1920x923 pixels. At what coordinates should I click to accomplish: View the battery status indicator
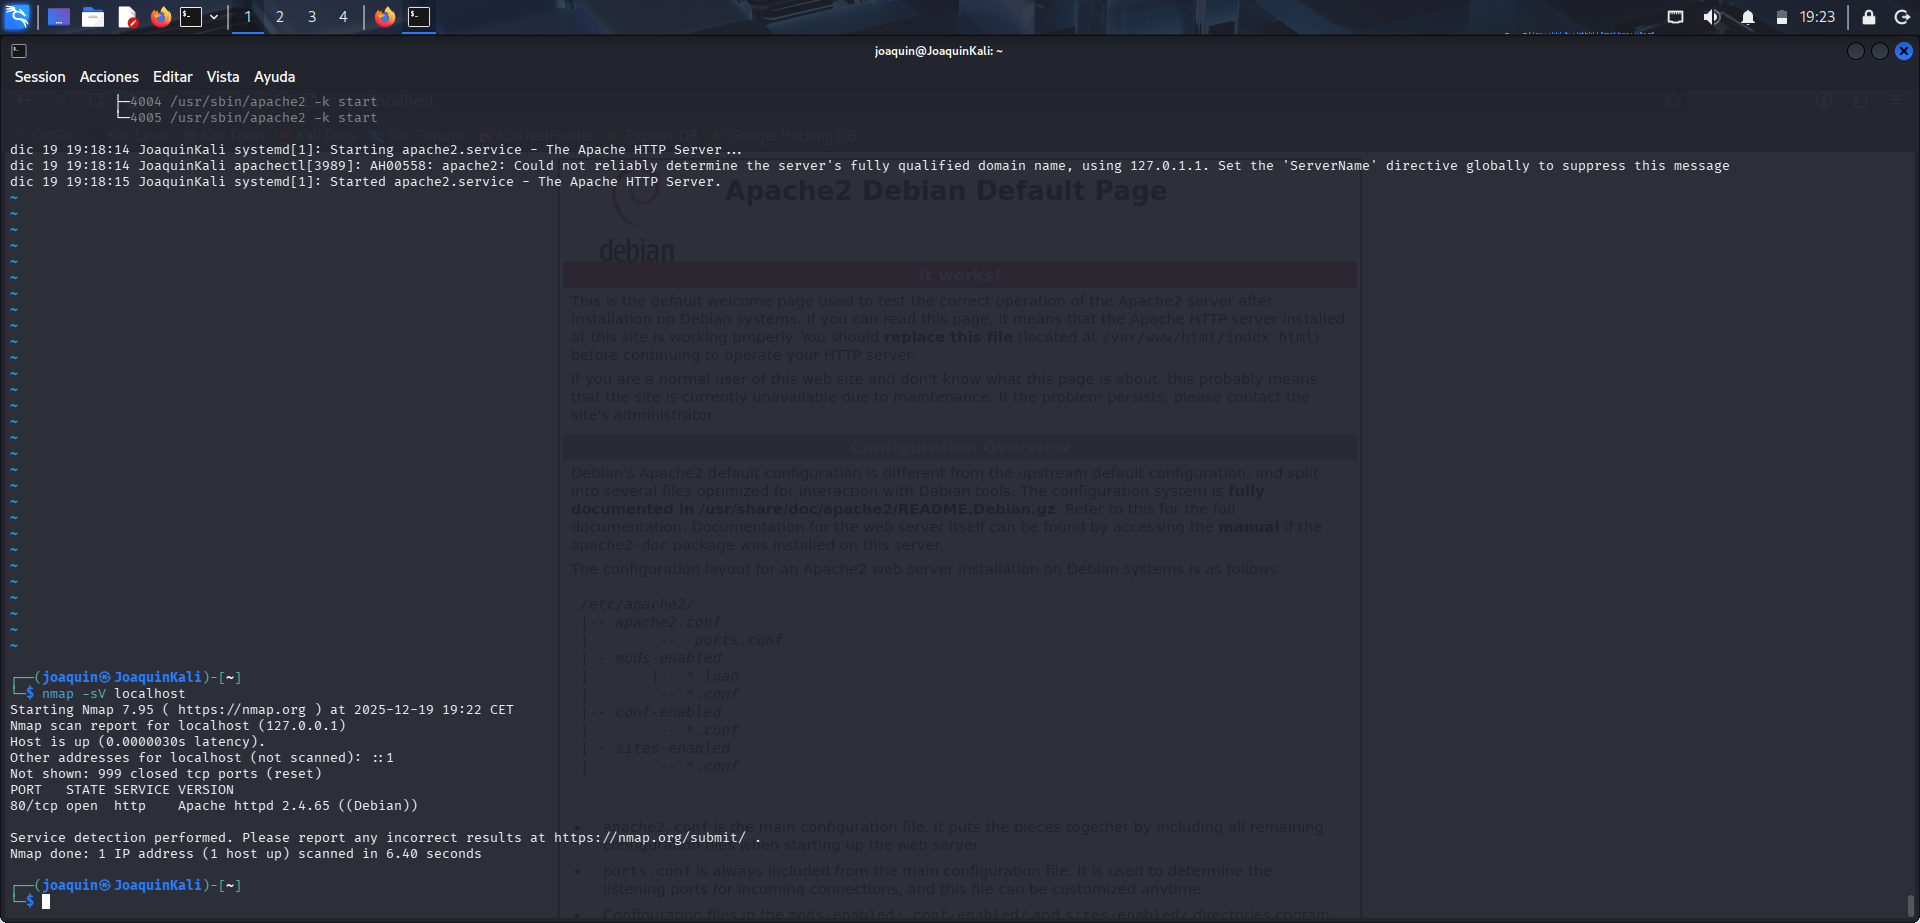tap(1782, 16)
